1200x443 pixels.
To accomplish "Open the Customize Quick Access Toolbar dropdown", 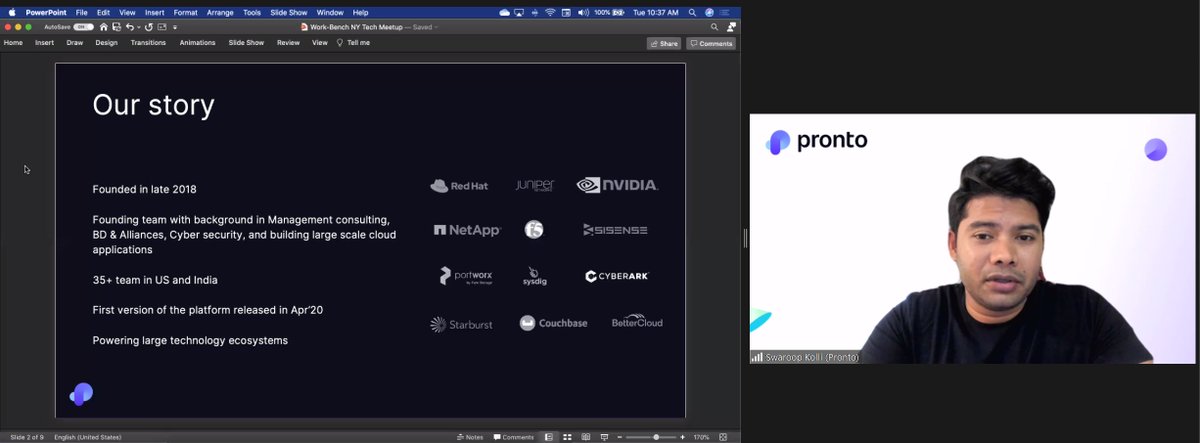I will coord(175,27).
